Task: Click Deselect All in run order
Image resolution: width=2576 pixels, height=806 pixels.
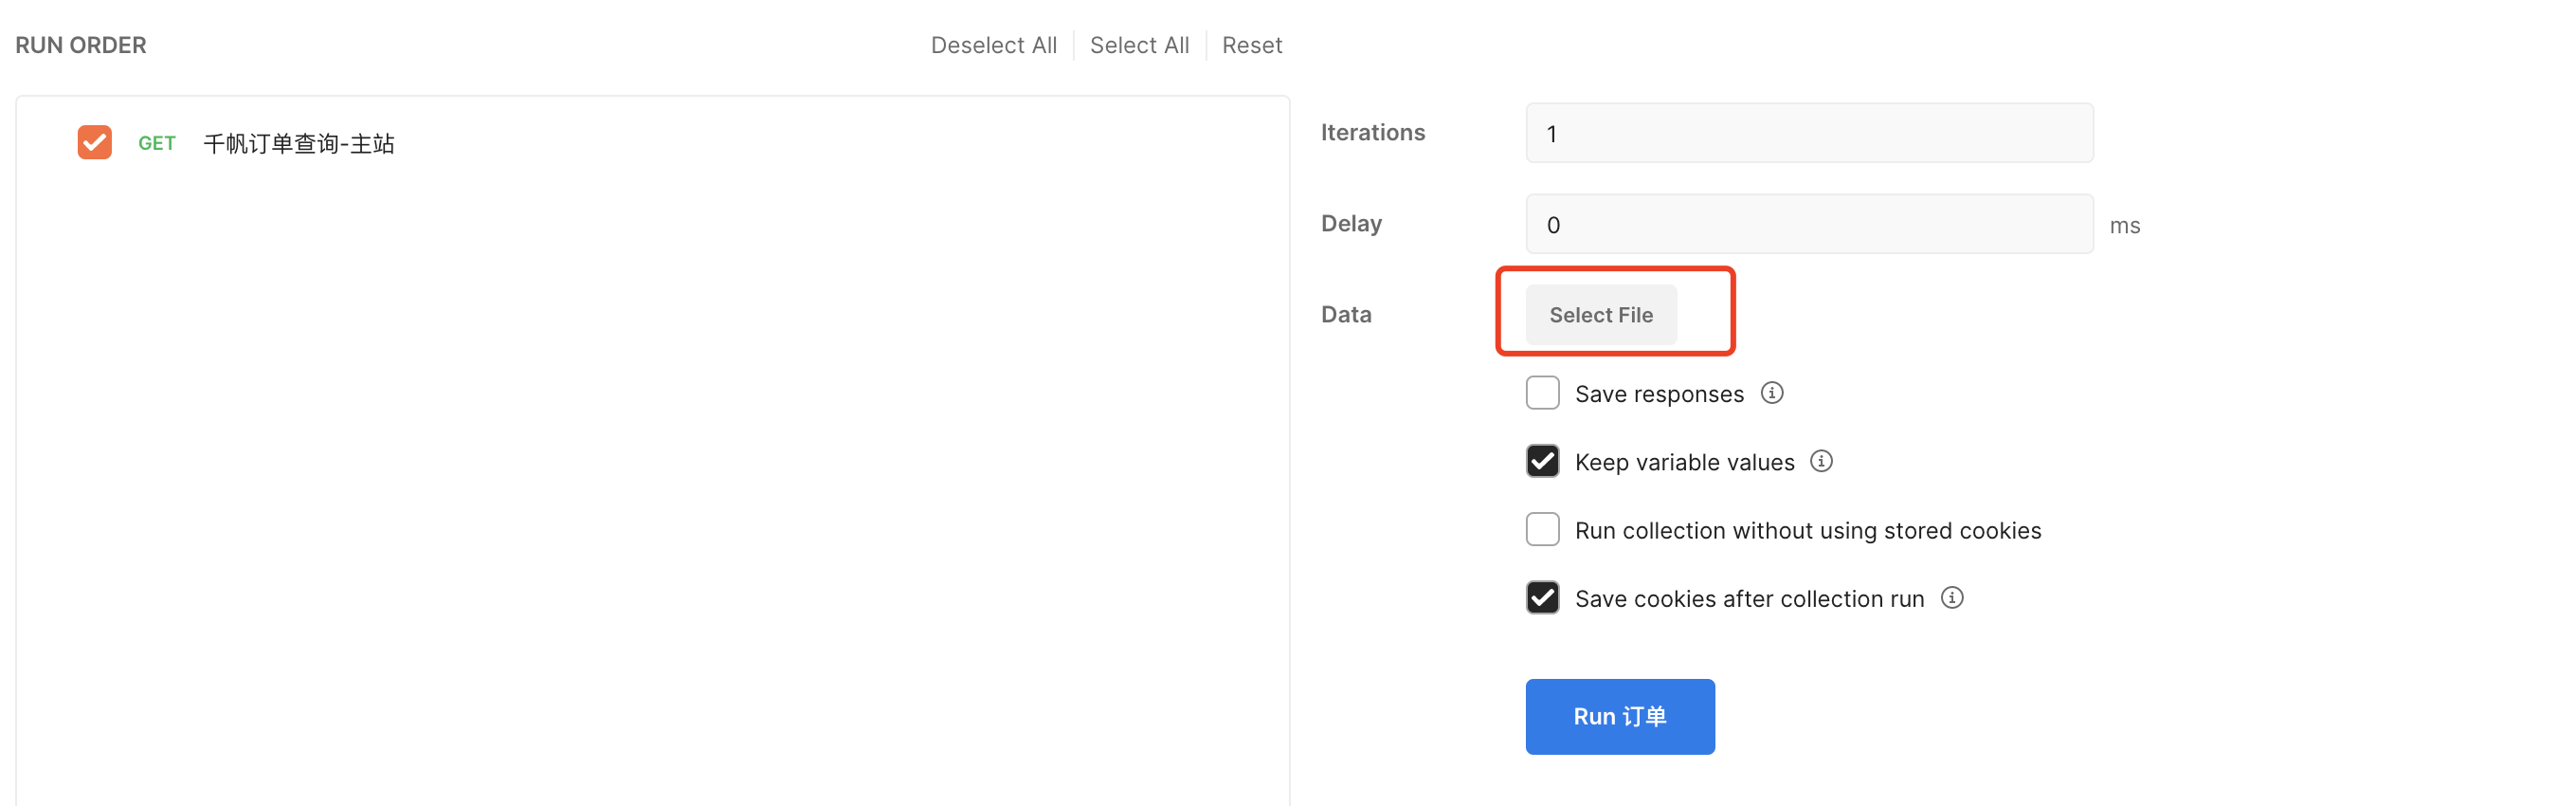Action: (x=993, y=45)
